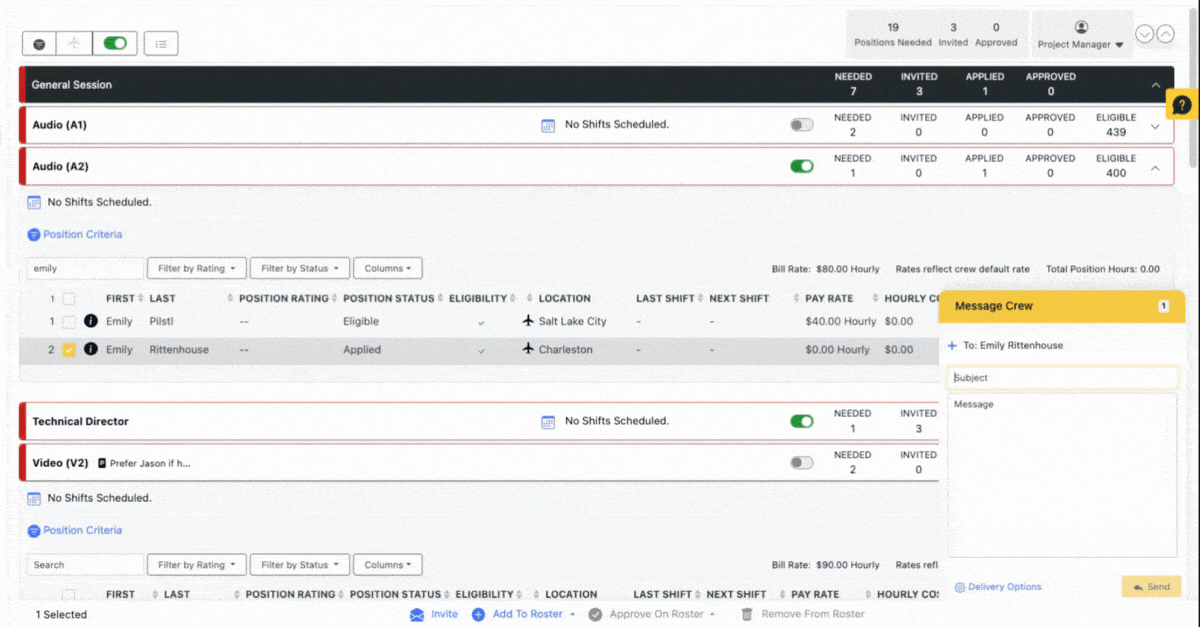Click the Subject field in Message Crew

(x=1062, y=378)
